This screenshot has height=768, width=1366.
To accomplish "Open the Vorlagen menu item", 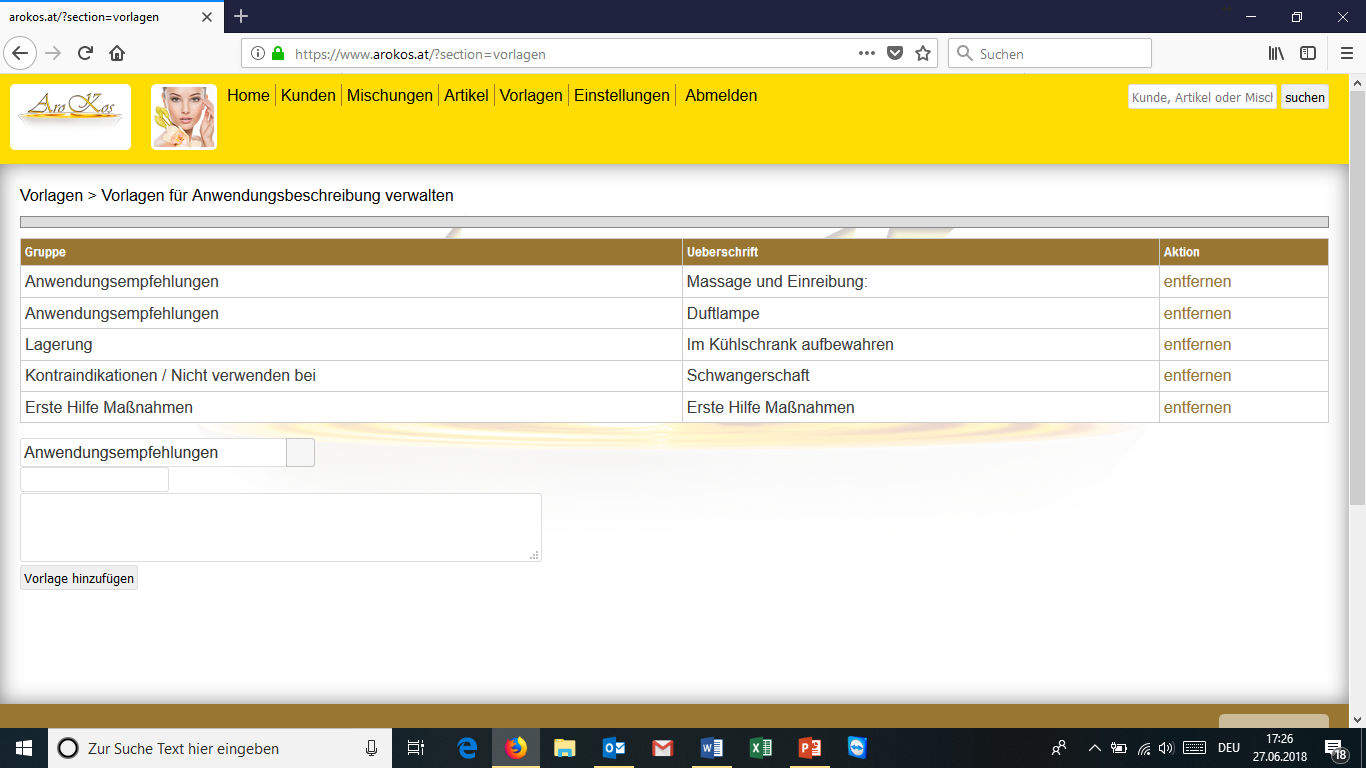I will point(531,96).
